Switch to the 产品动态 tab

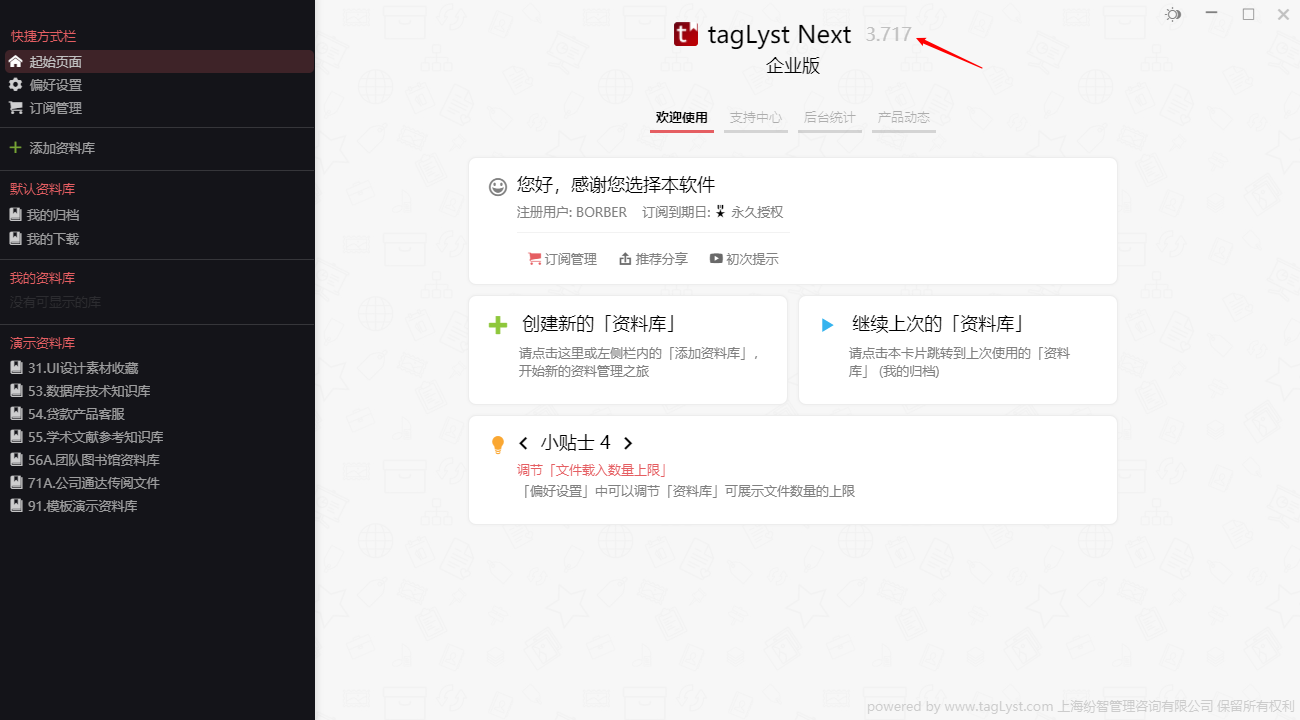click(x=904, y=118)
